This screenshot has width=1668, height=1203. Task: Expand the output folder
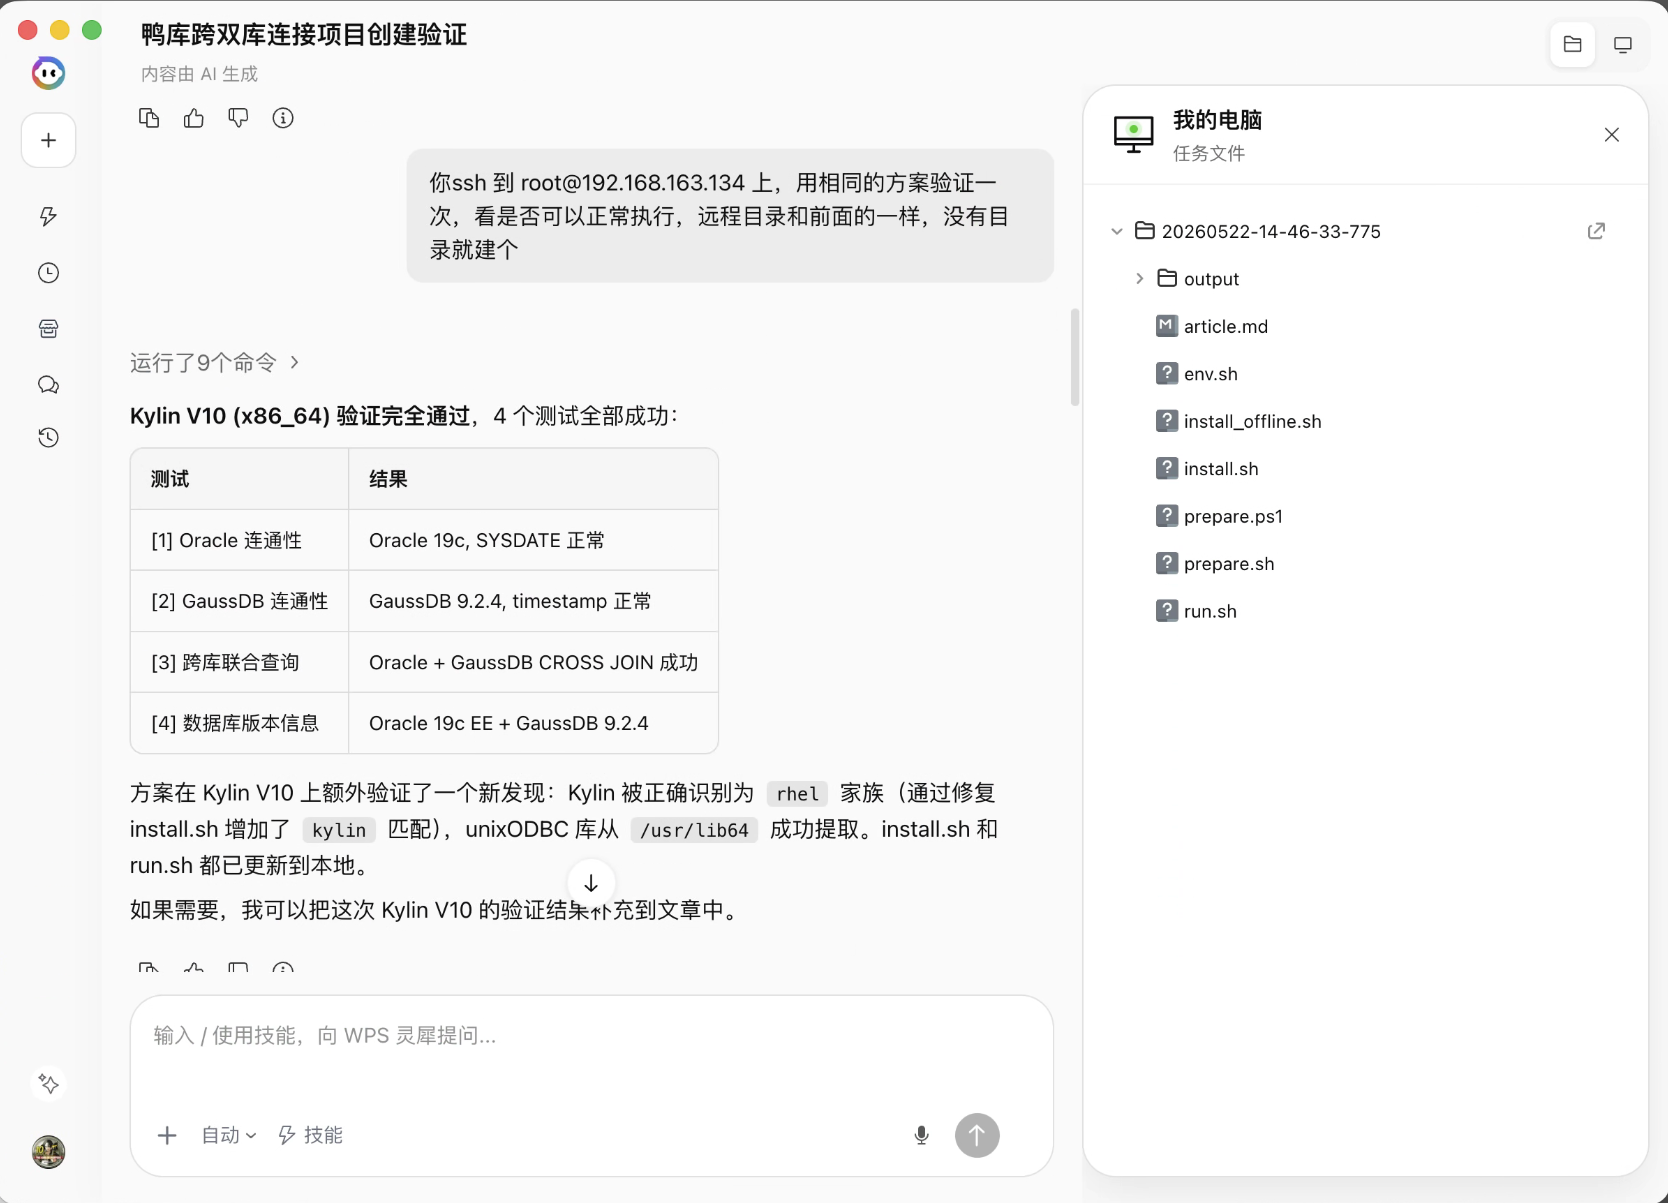point(1139,279)
